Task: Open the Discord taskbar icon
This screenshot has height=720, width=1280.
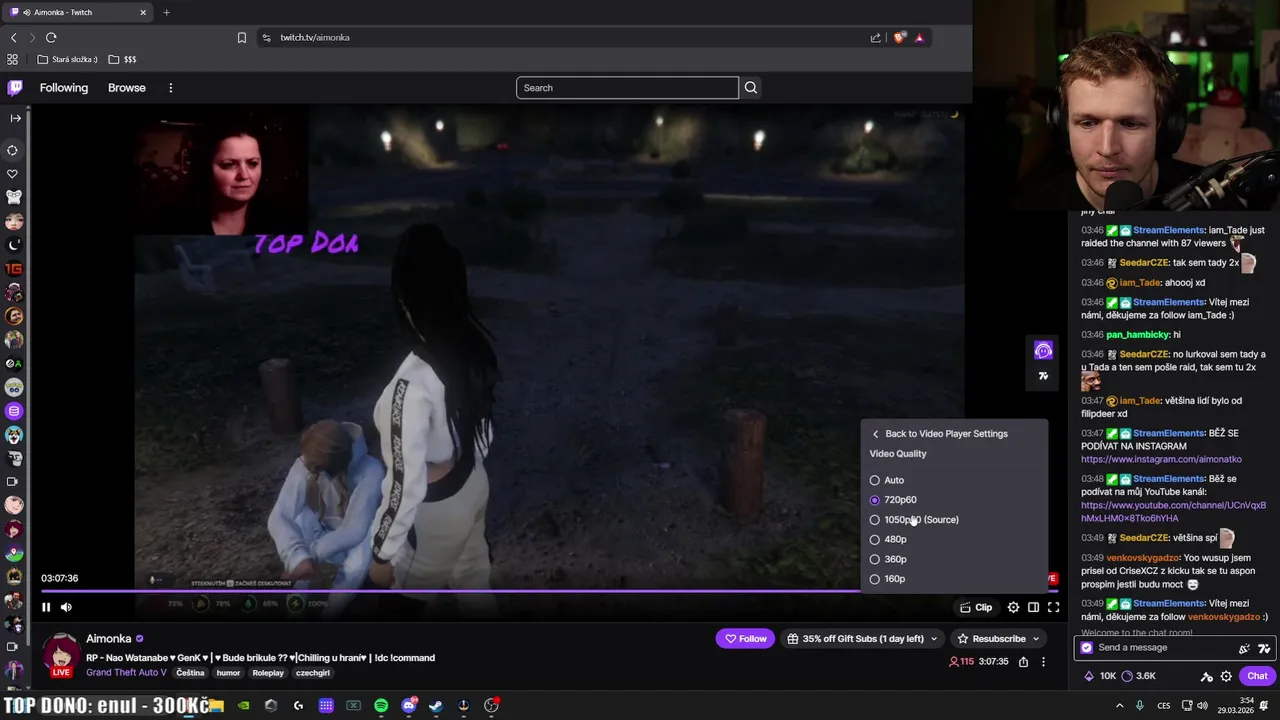Action: click(x=408, y=706)
